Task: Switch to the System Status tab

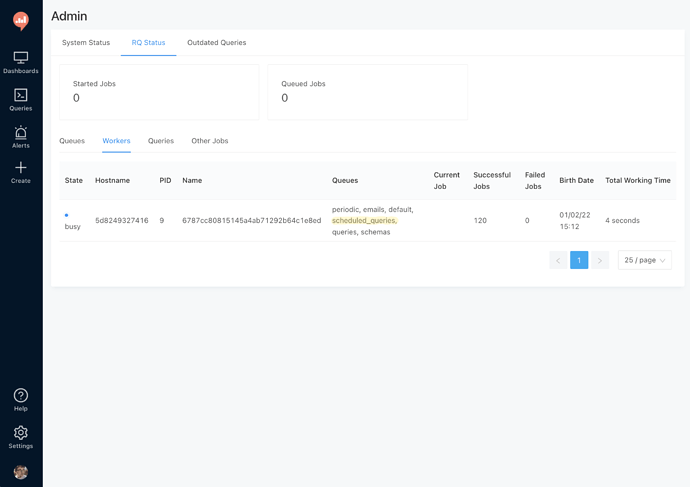Action: pyautogui.click(x=86, y=43)
